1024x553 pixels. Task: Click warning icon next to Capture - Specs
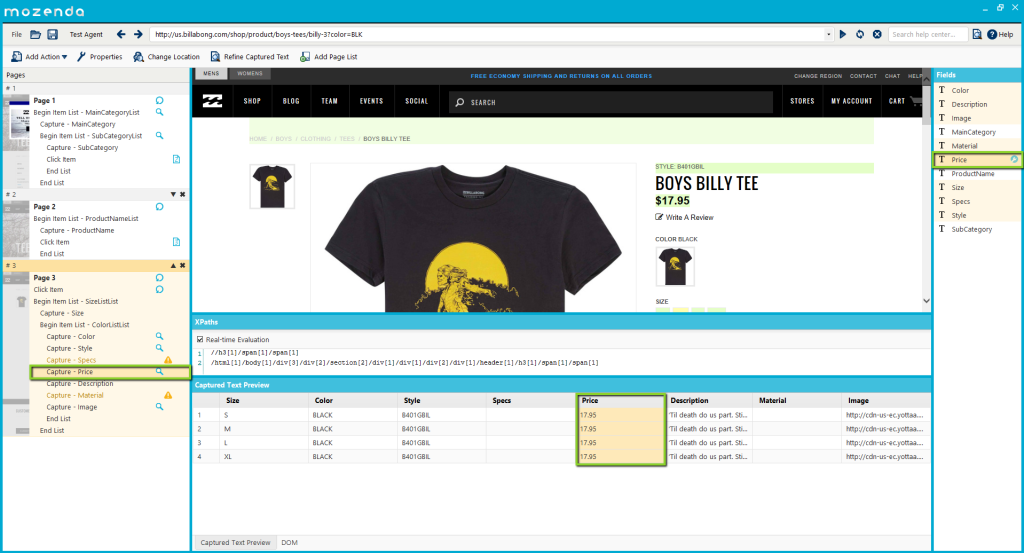pyautogui.click(x=168, y=360)
